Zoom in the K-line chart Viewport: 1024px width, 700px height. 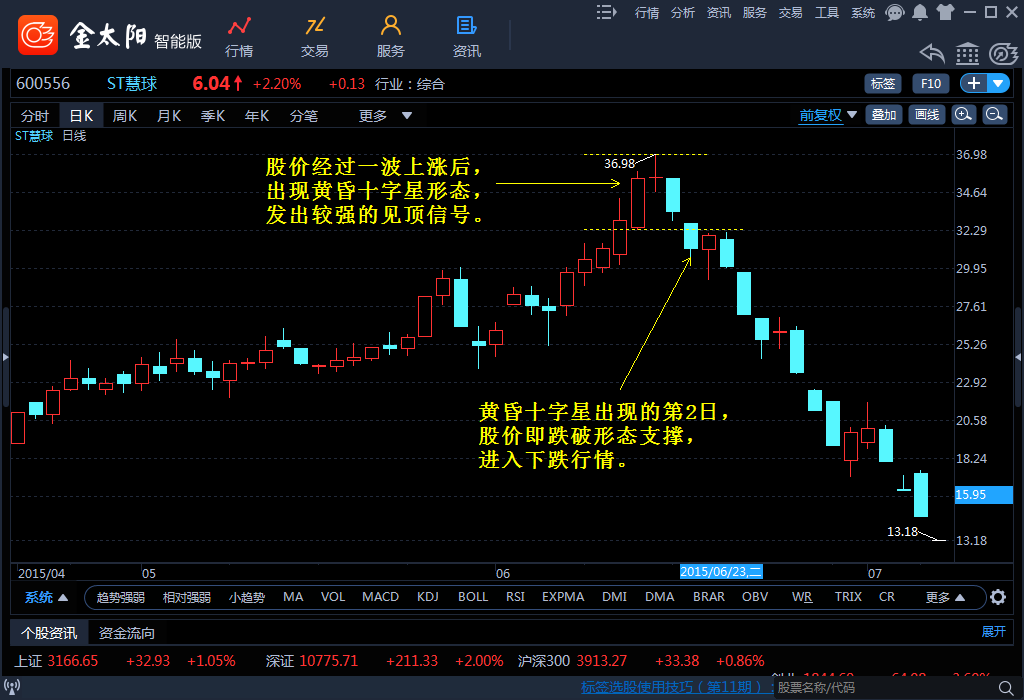963,115
